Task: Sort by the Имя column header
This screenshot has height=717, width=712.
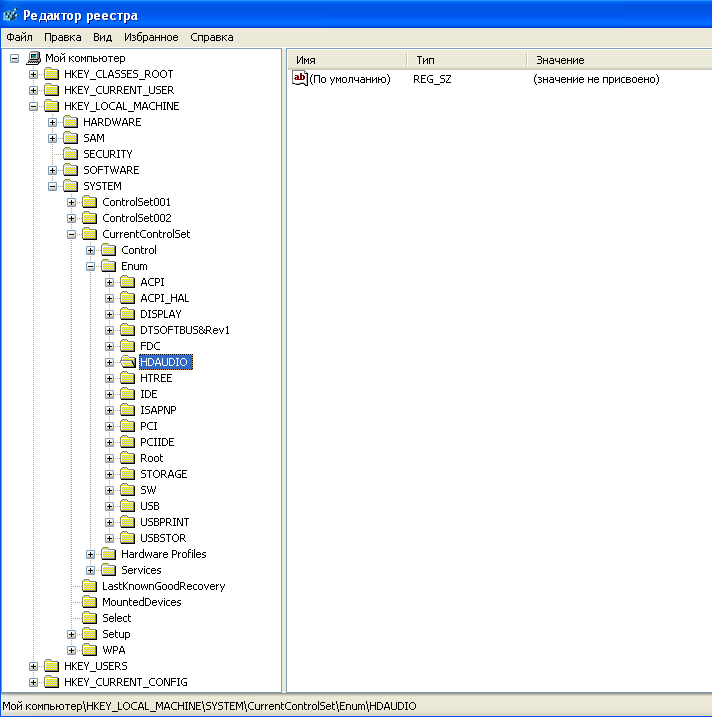Action: click(348, 60)
